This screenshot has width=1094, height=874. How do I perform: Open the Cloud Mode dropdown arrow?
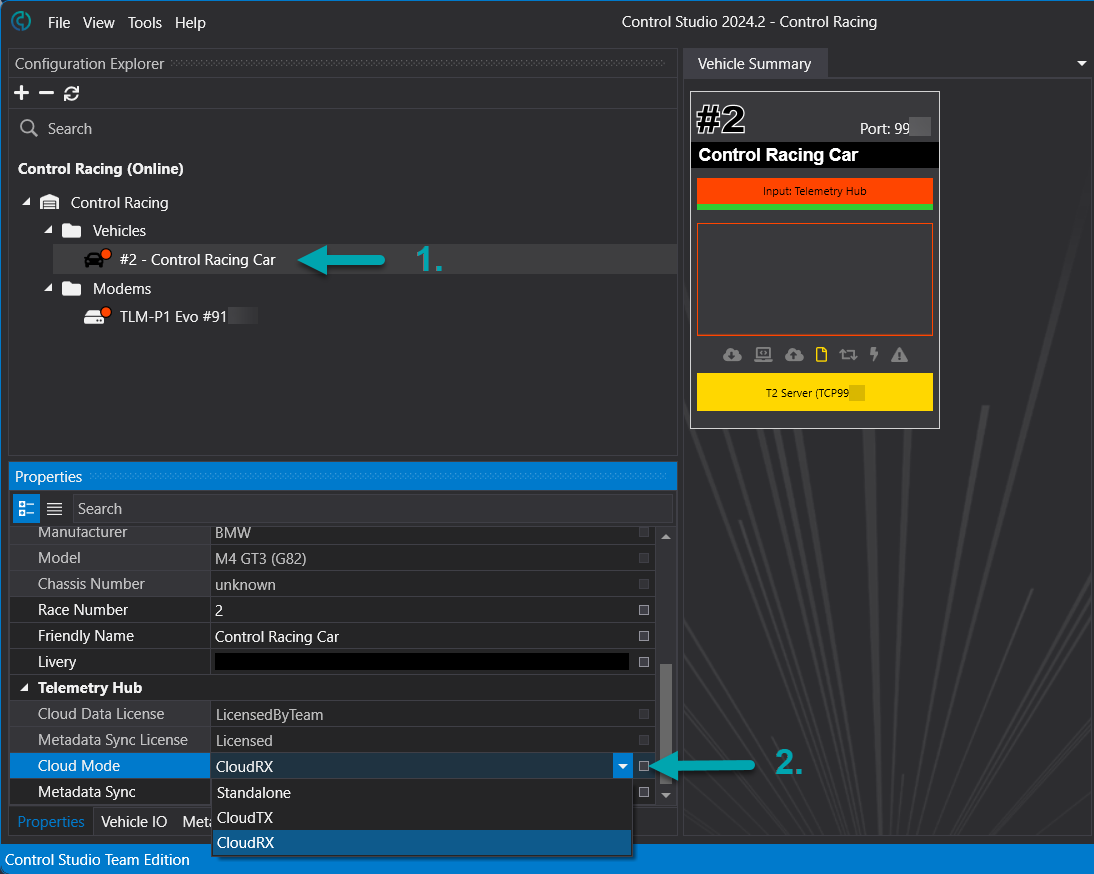click(622, 766)
